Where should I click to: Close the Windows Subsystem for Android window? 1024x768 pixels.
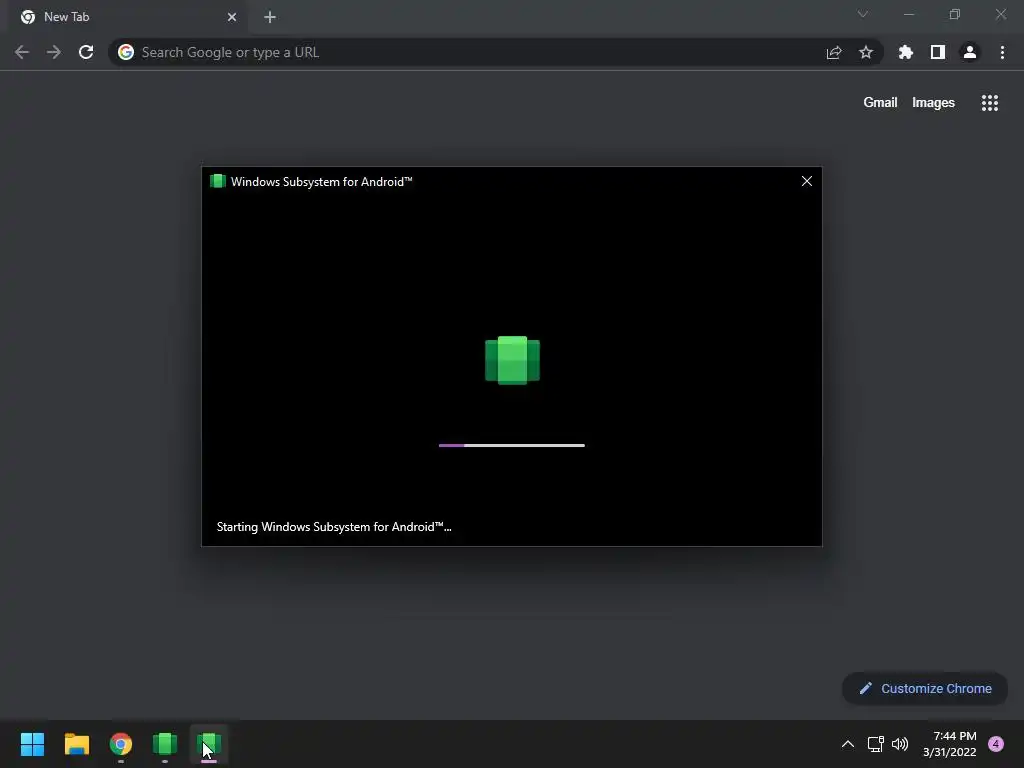click(x=807, y=181)
